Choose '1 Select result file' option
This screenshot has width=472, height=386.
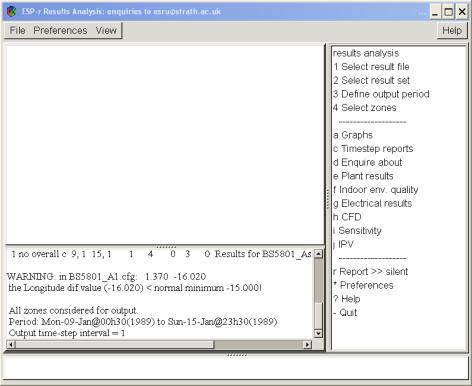(x=371, y=67)
